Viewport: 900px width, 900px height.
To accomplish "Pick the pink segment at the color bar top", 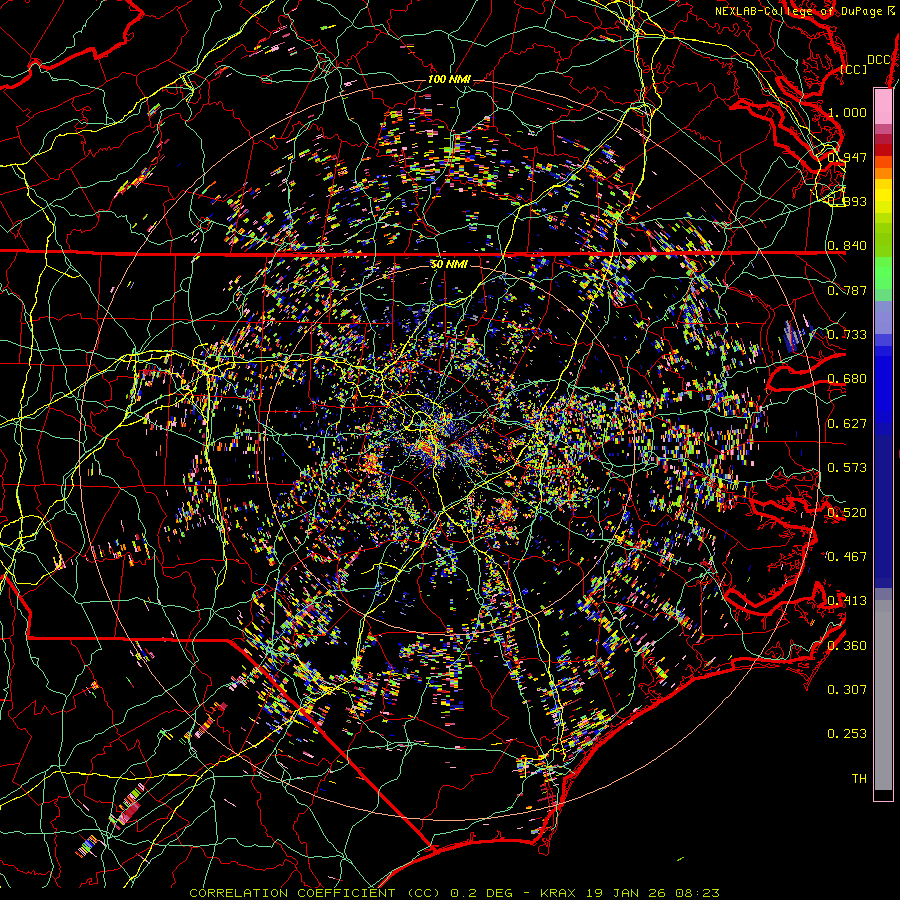I will 883,106.
